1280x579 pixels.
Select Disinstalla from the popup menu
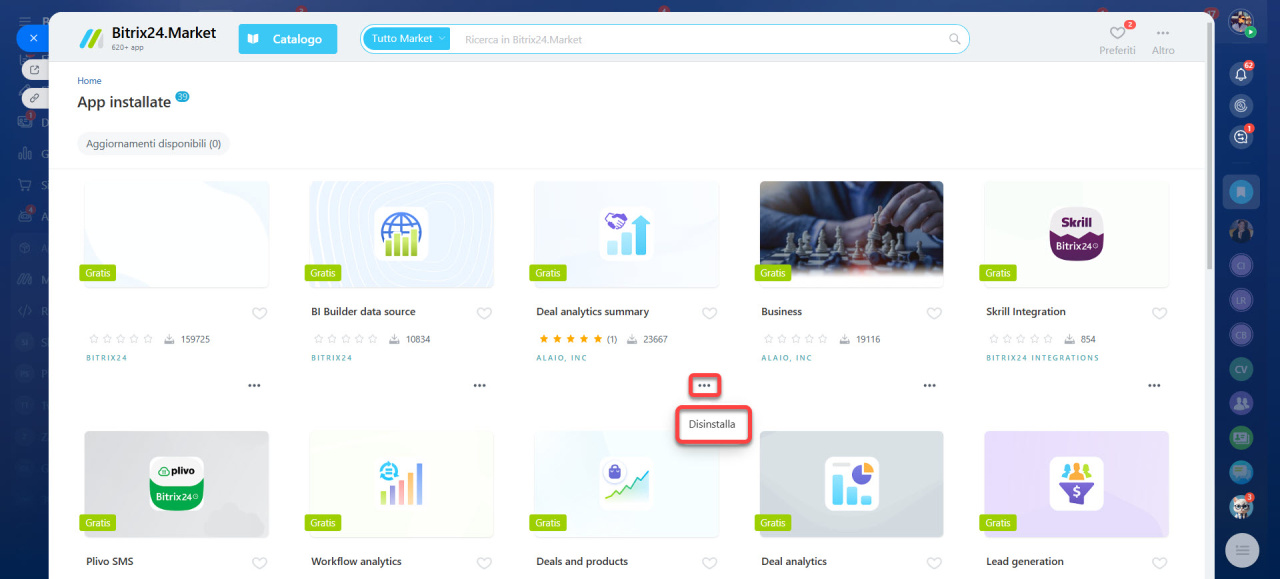pyautogui.click(x=712, y=424)
